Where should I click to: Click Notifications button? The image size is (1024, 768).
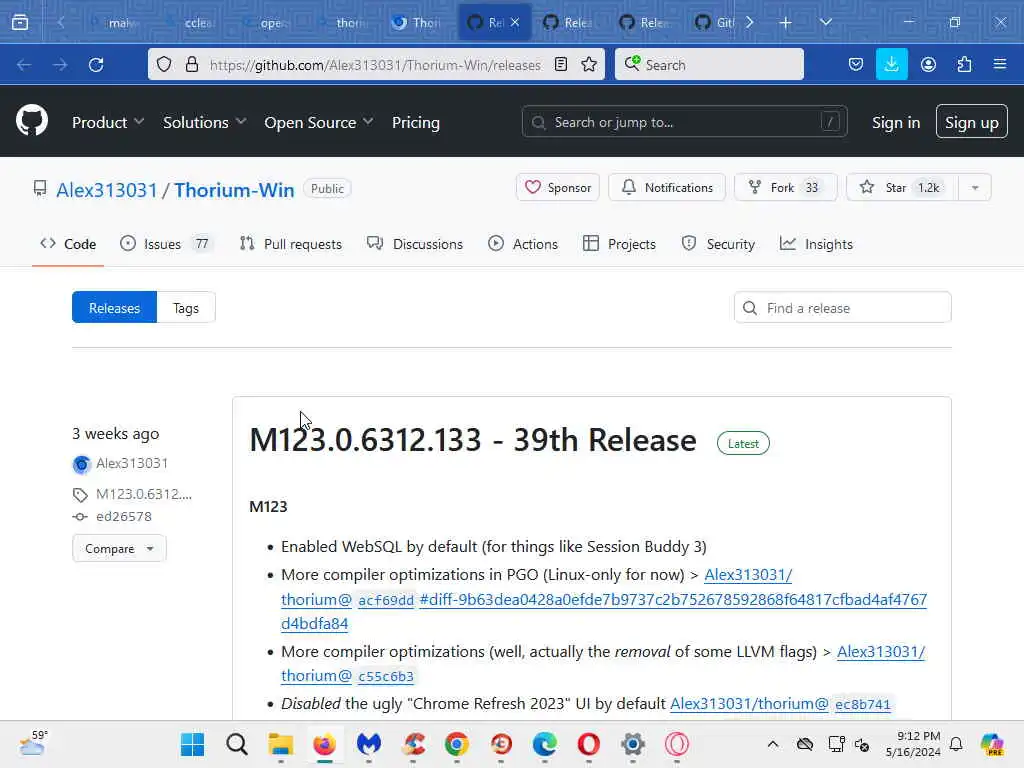pos(667,187)
